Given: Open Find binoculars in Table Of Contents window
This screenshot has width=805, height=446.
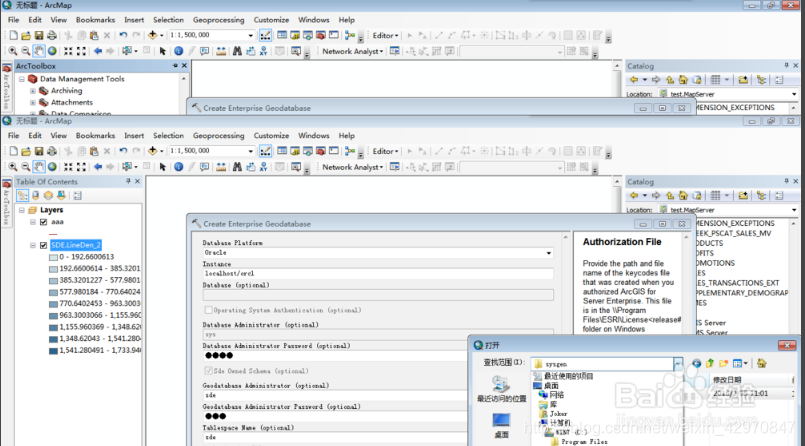Looking at the screenshot, I should 237,167.
